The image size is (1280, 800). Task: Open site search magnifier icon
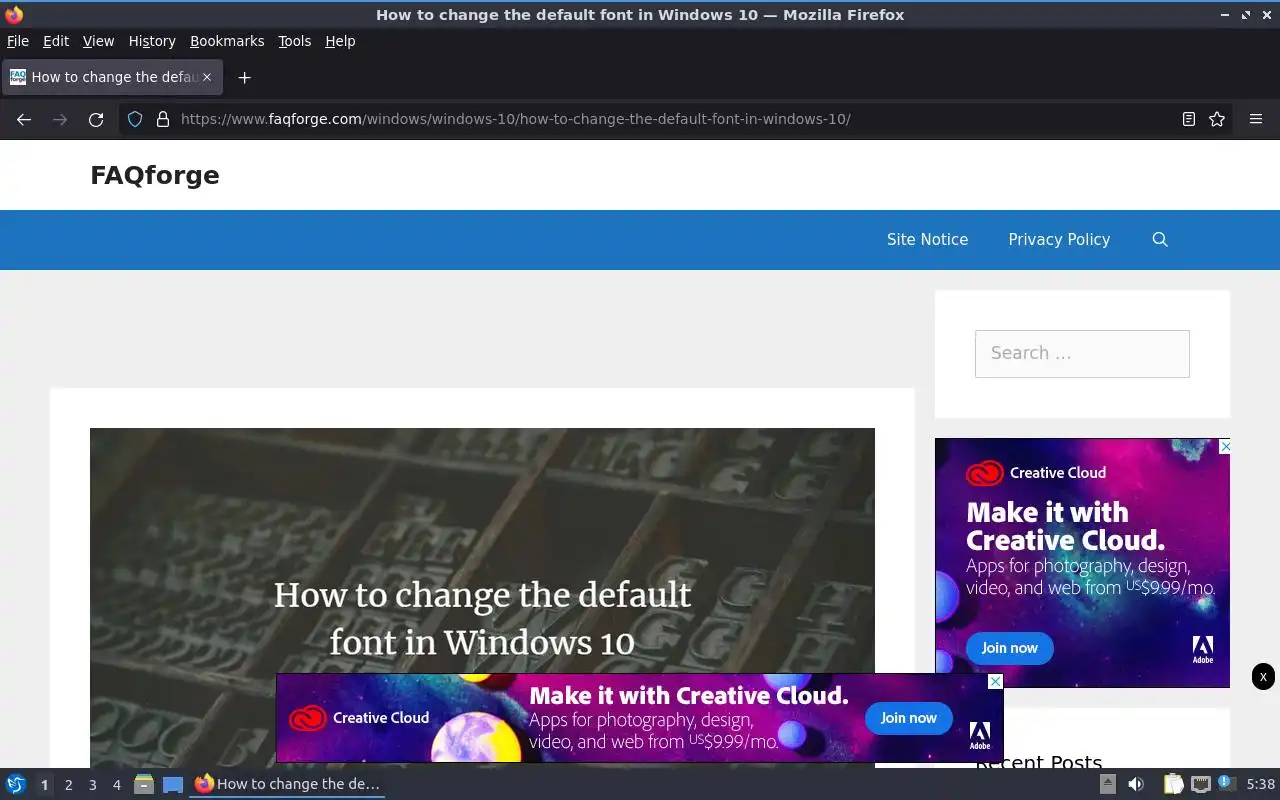pos(1160,239)
